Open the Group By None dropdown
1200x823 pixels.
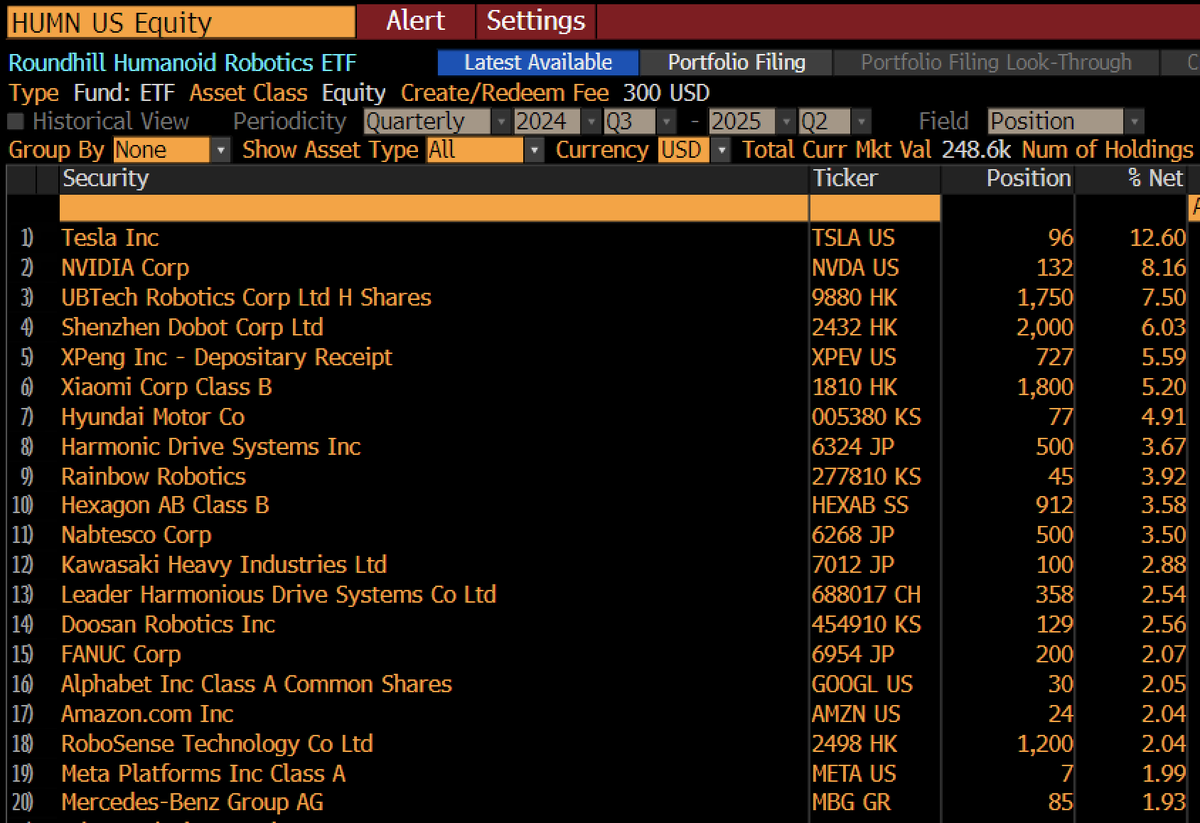point(173,150)
